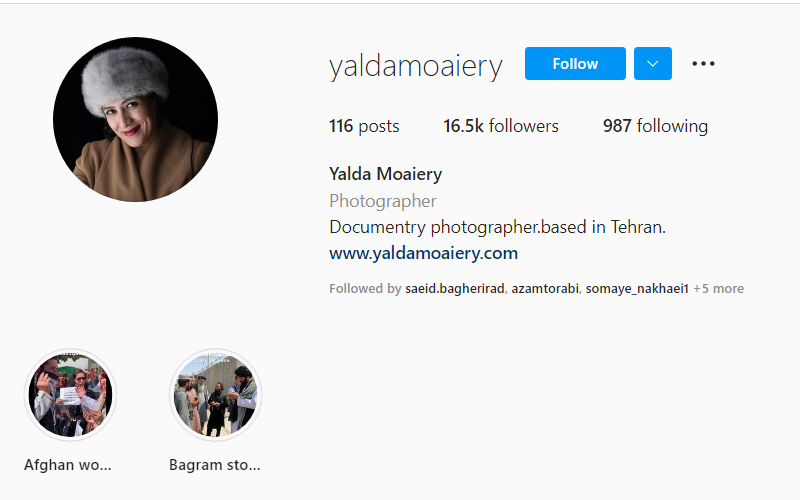Open the profile picture with fur hat
This screenshot has height=500, width=800.
[136, 119]
